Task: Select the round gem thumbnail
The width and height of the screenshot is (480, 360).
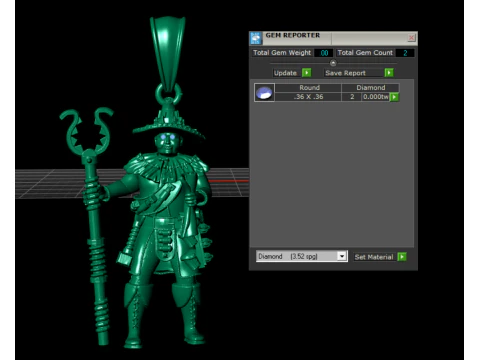Action: coord(264,93)
